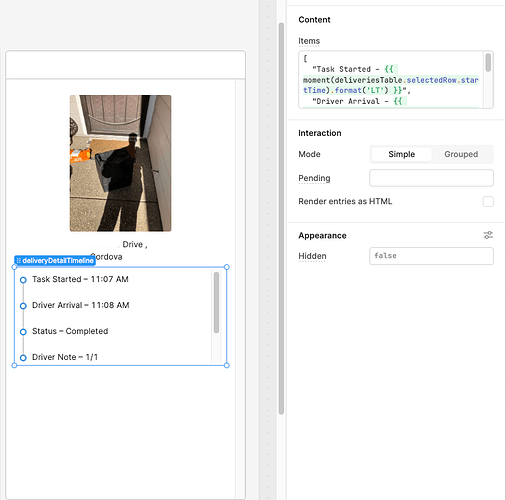Click the drag handle on deliveryDetailTimeline label
This screenshot has width=506, height=500.
pyautogui.click(x=19, y=261)
